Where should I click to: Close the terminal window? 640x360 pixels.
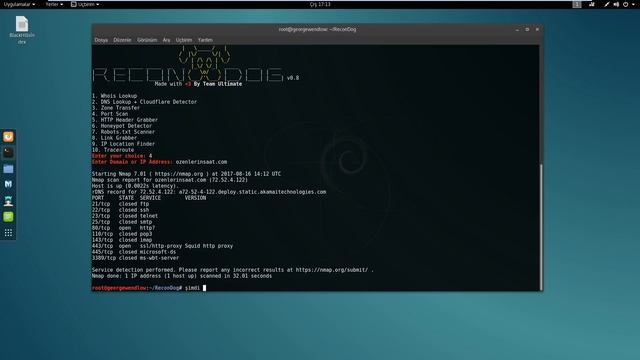537,29
